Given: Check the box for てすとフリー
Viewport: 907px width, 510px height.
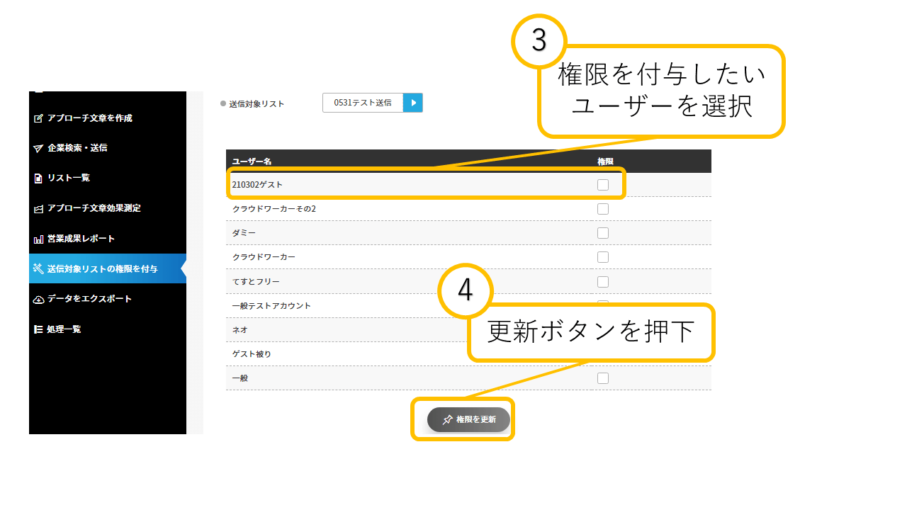Looking at the screenshot, I should point(603,282).
